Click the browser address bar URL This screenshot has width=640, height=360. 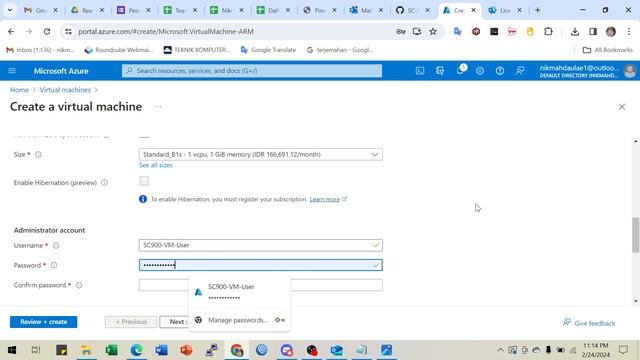(x=166, y=31)
